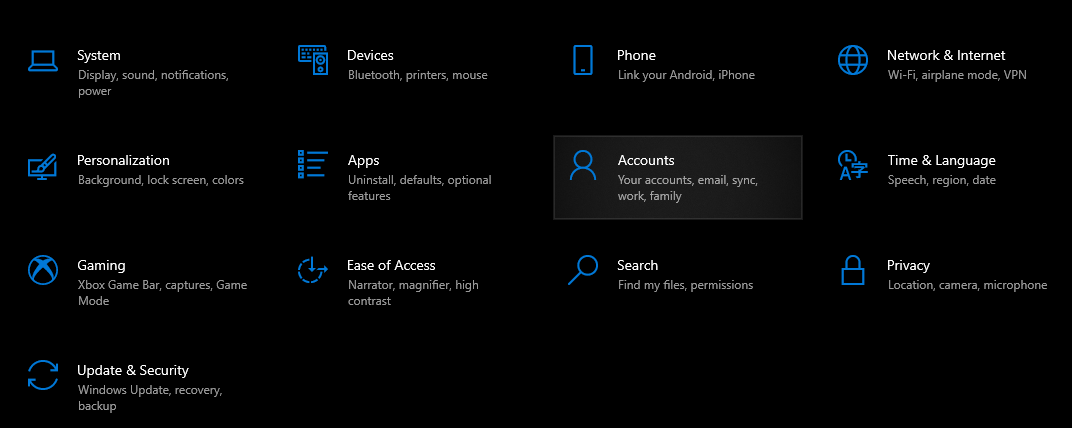Image resolution: width=1072 pixels, height=428 pixels.
Task: Click 'Location, camera, microphone' description text
Action: click(x=967, y=285)
